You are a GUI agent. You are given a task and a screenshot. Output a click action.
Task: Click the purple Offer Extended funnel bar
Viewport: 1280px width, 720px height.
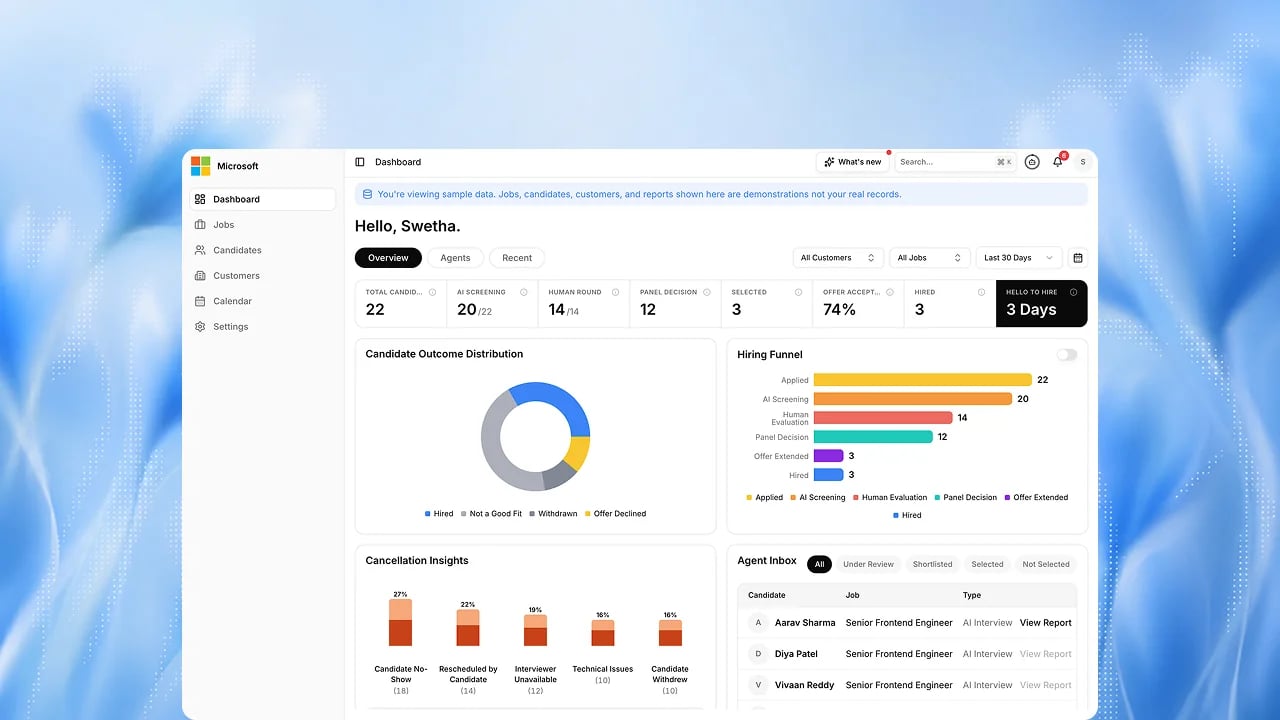pos(828,456)
